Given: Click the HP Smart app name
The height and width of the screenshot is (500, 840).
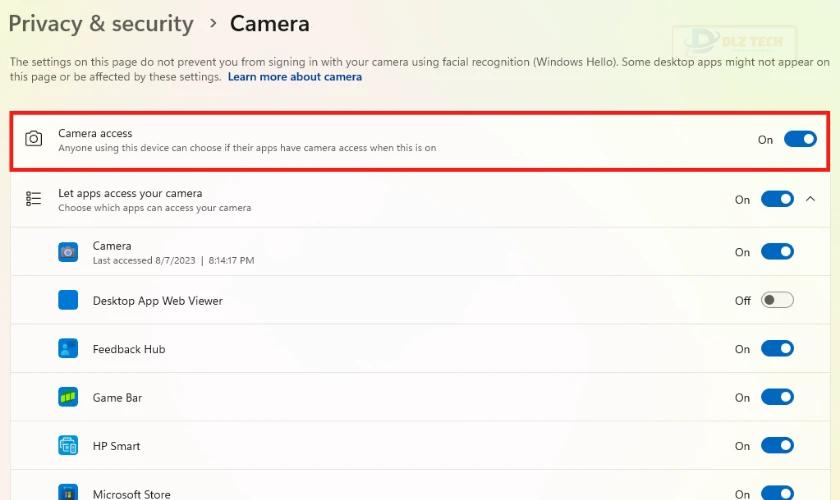Looking at the screenshot, I should tap(116, 446).
